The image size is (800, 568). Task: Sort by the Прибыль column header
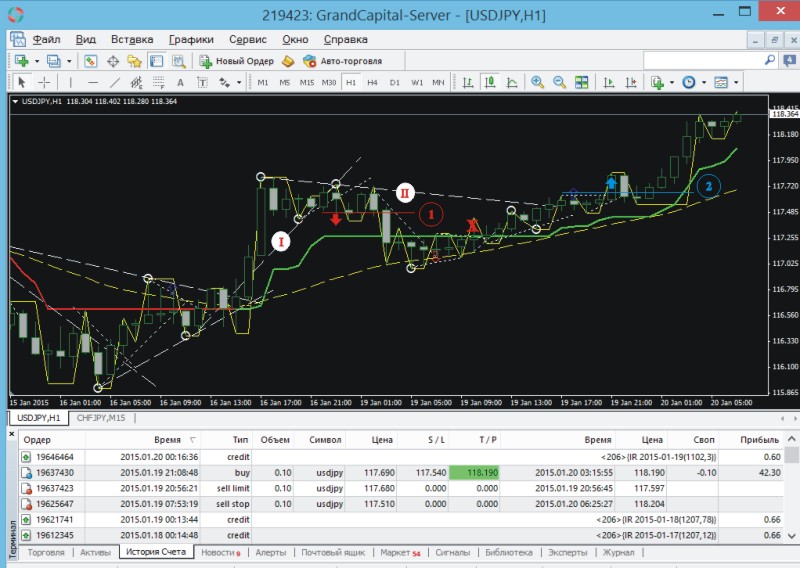pos(759,440)
